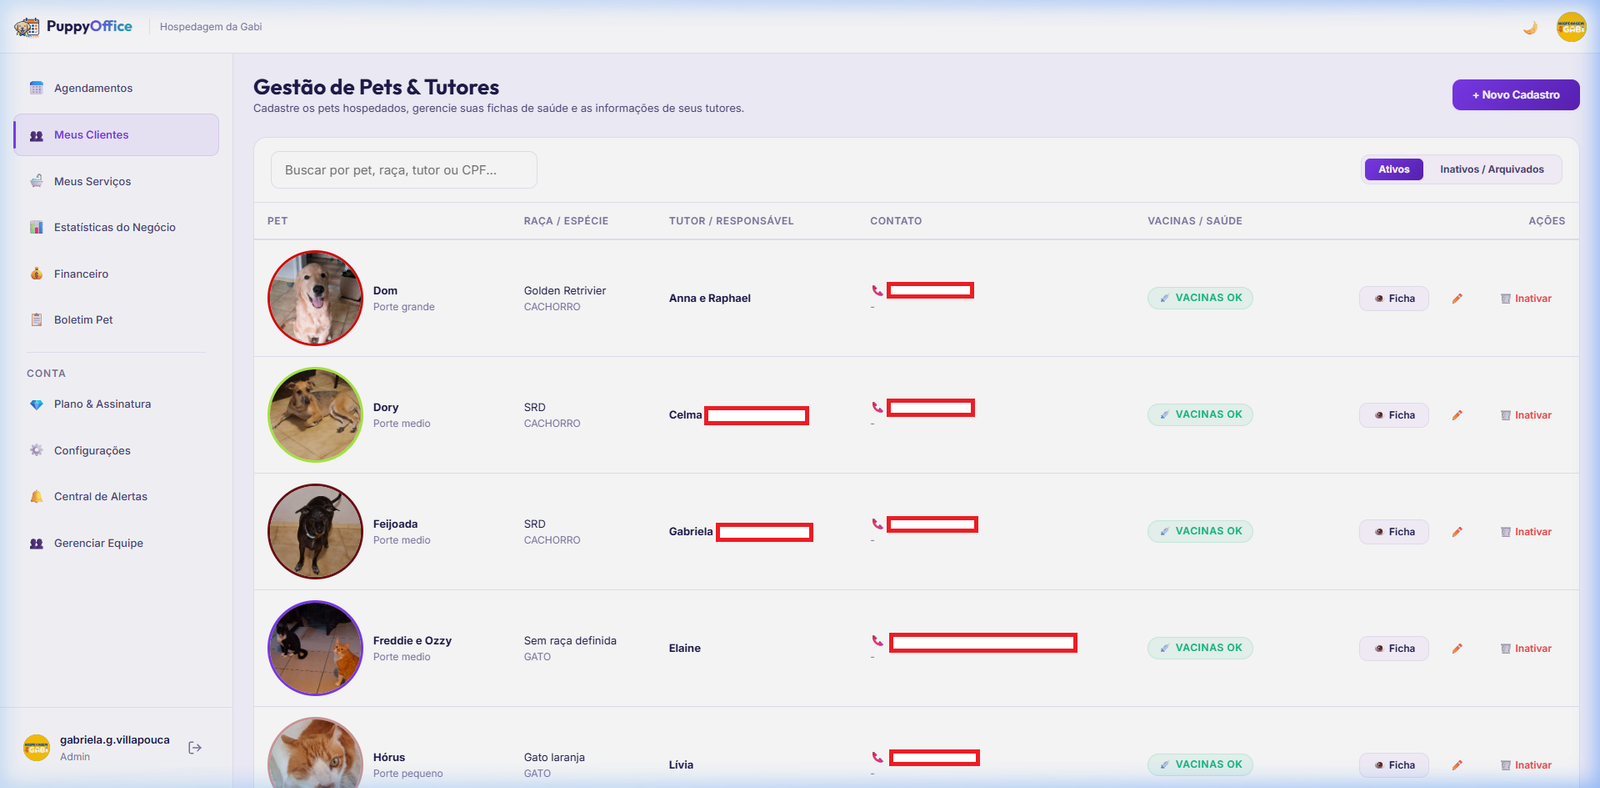The width and height of the screenshot is (1600, 788).
Task: Click Vacinas OK badge for Dom
Action: (1200, 298)
